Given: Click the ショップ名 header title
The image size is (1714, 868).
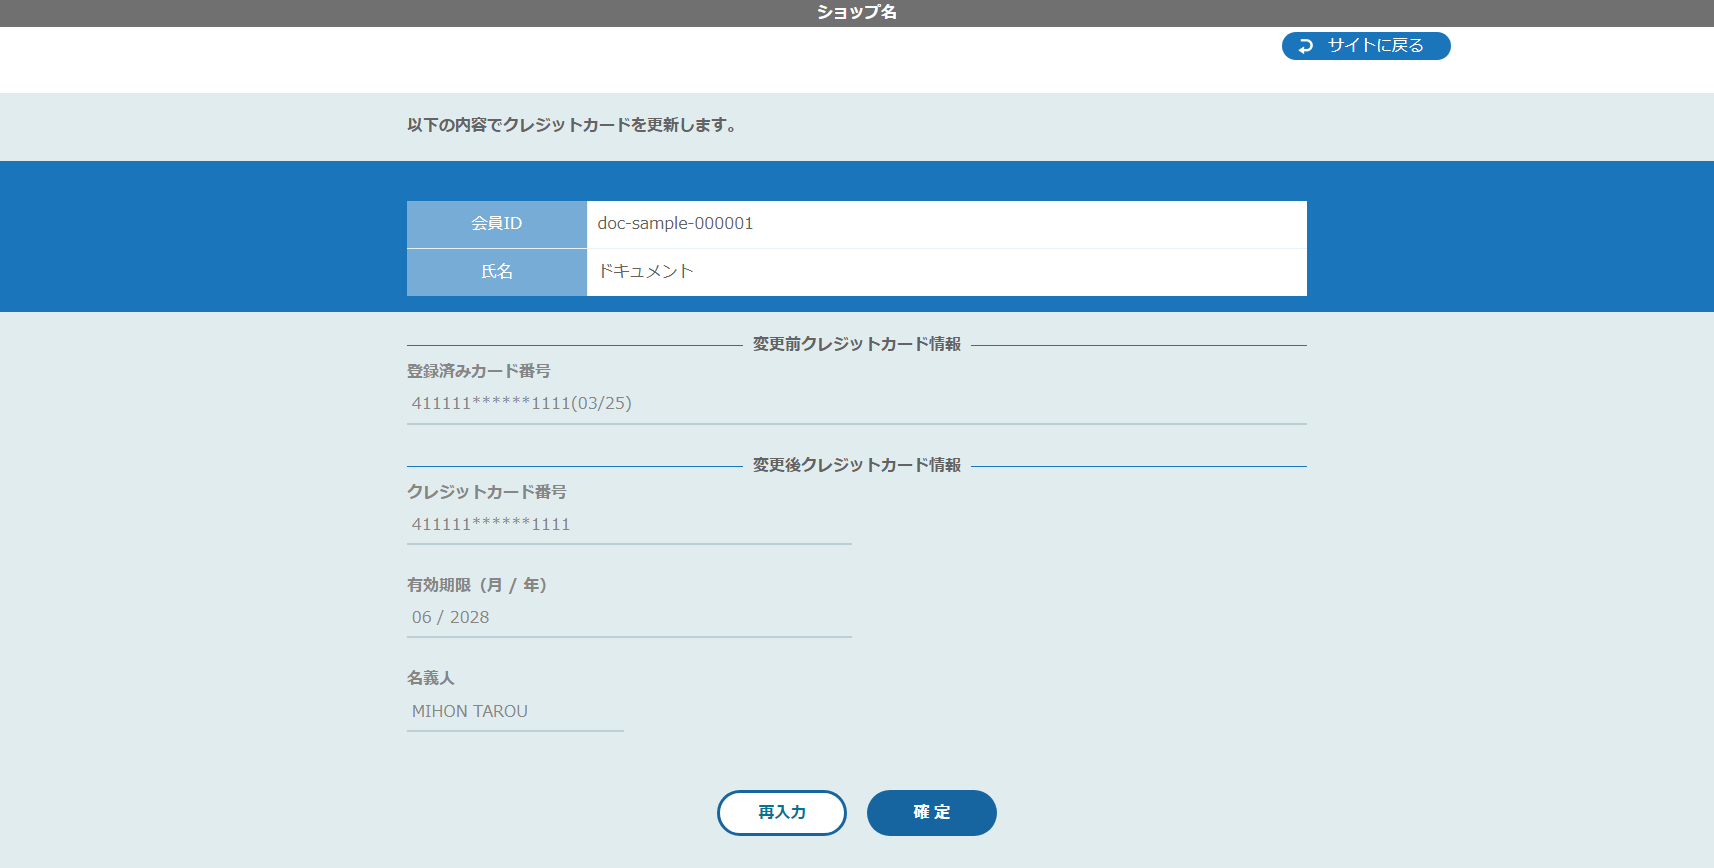Looking at the screenshot, I should pos(856,12).
